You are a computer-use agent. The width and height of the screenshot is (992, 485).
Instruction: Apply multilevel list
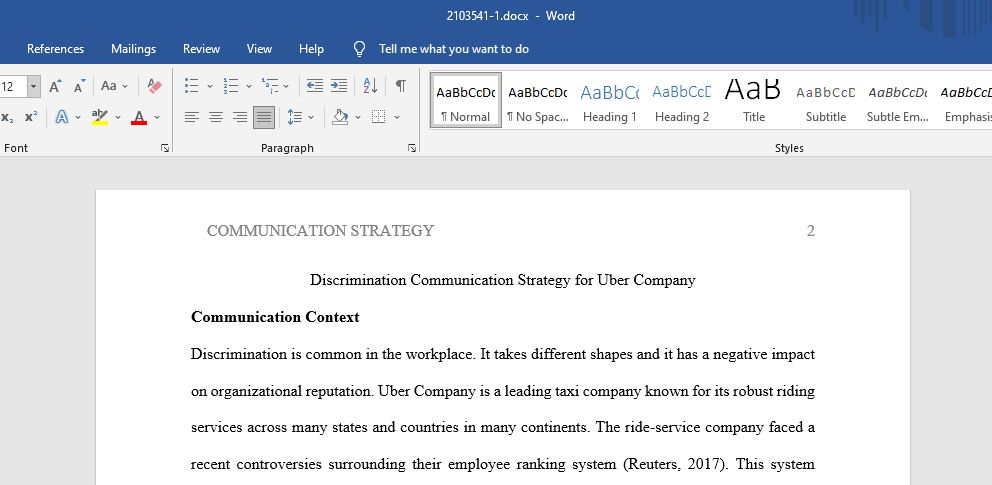pyautogui.click(x=270, y=86)
